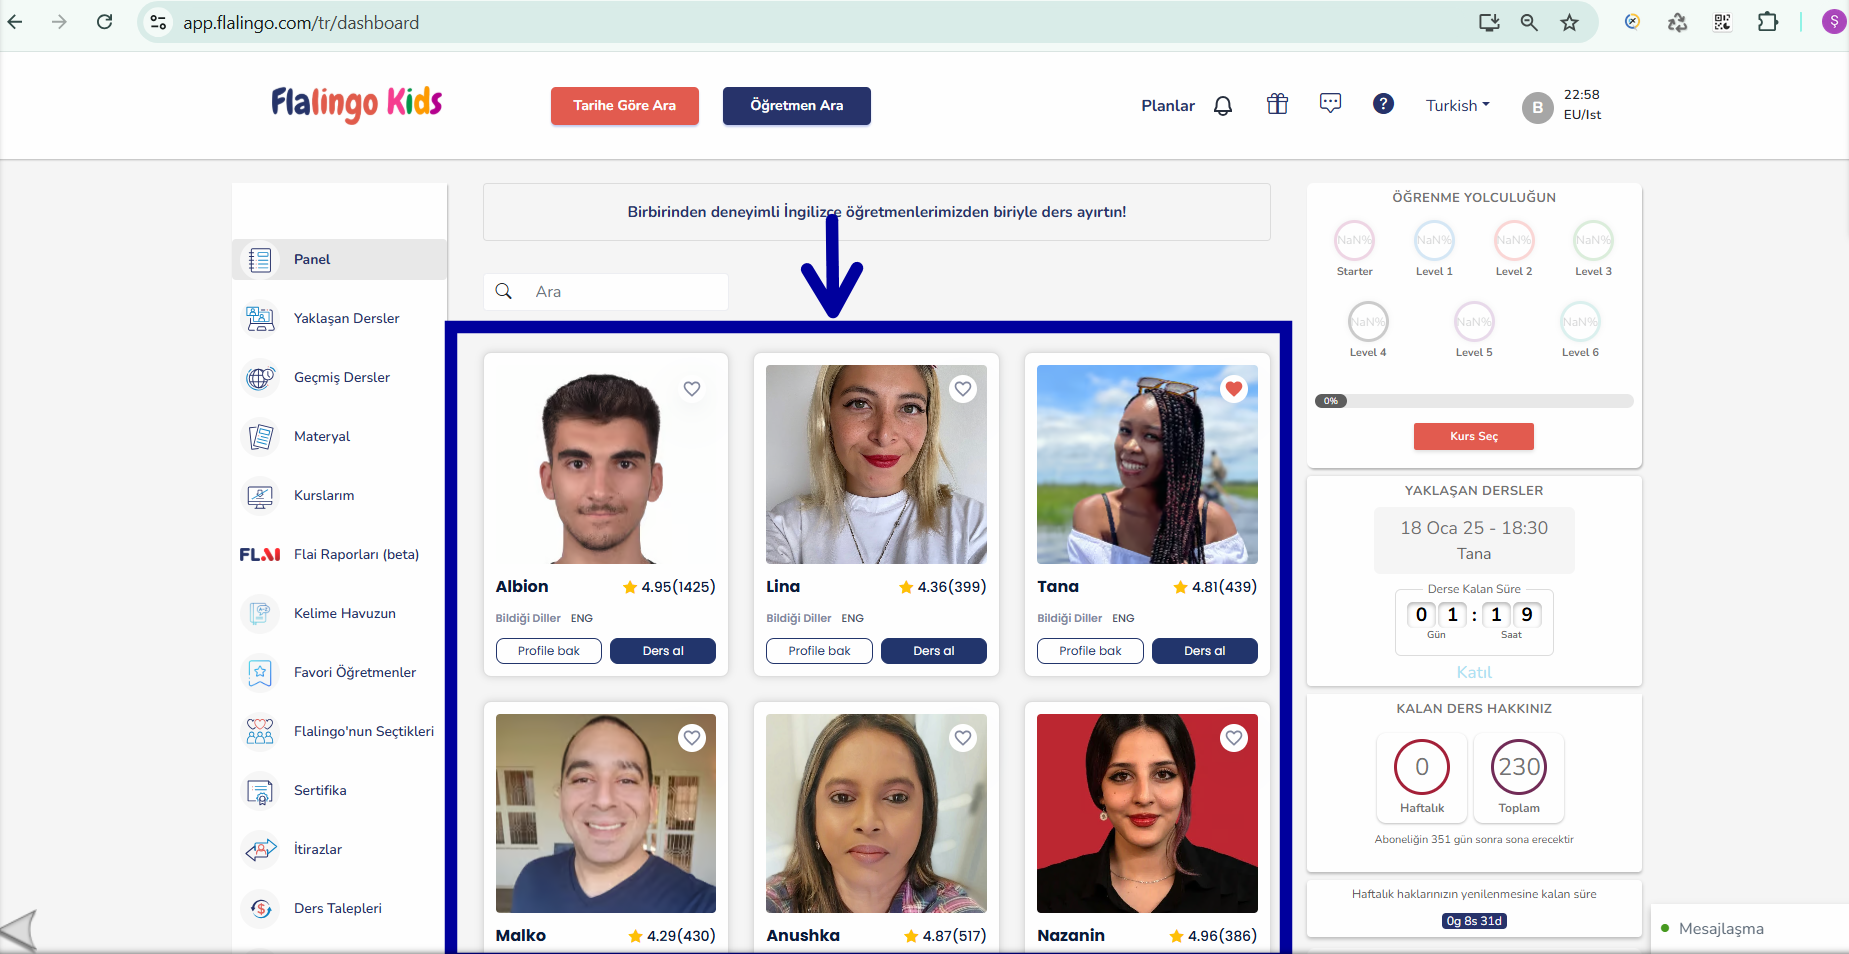The image size is (1849, 954).
Task: Click the Panel sidebar icon
Action: point(260,260)
